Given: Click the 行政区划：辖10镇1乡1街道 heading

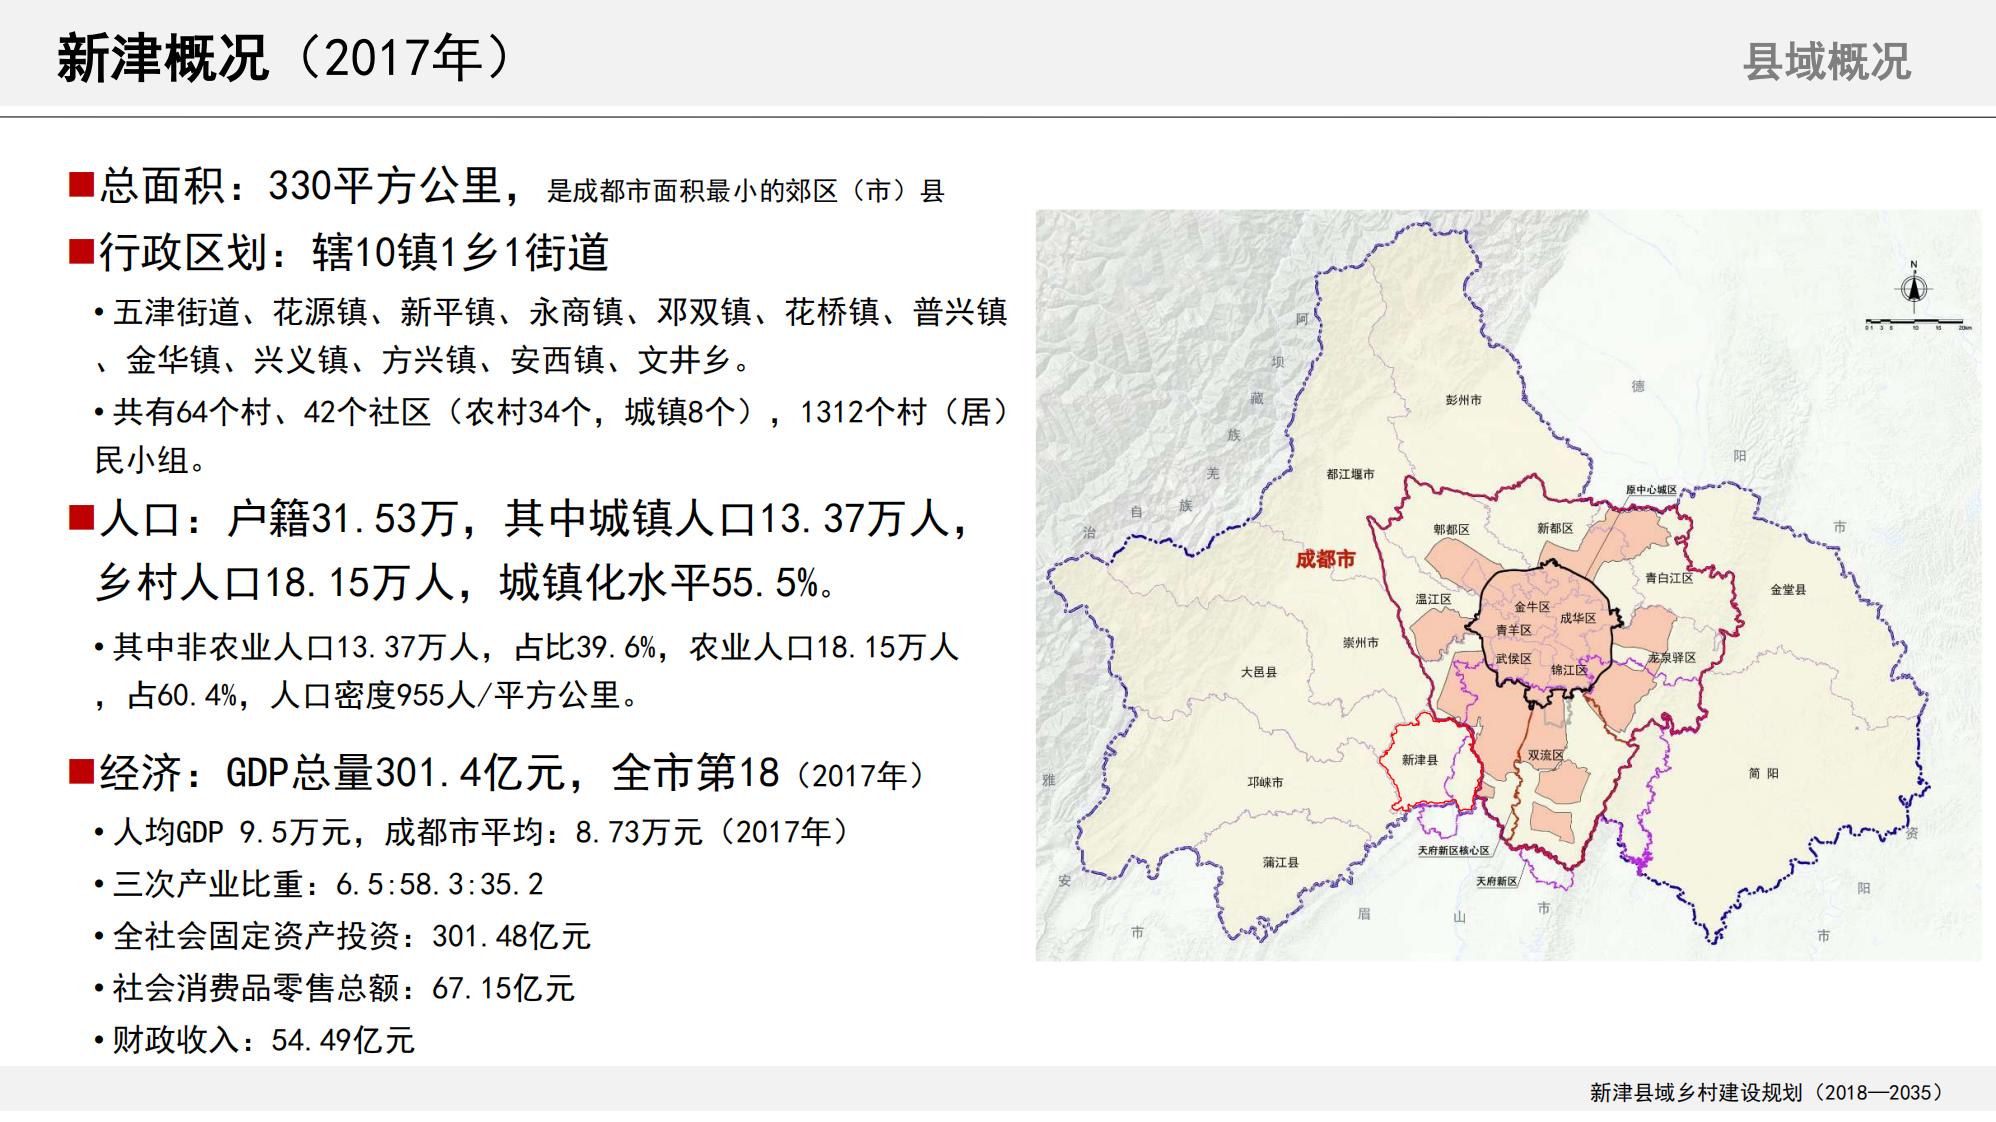Looking at the screenshot, I should (x=354, y=252).
